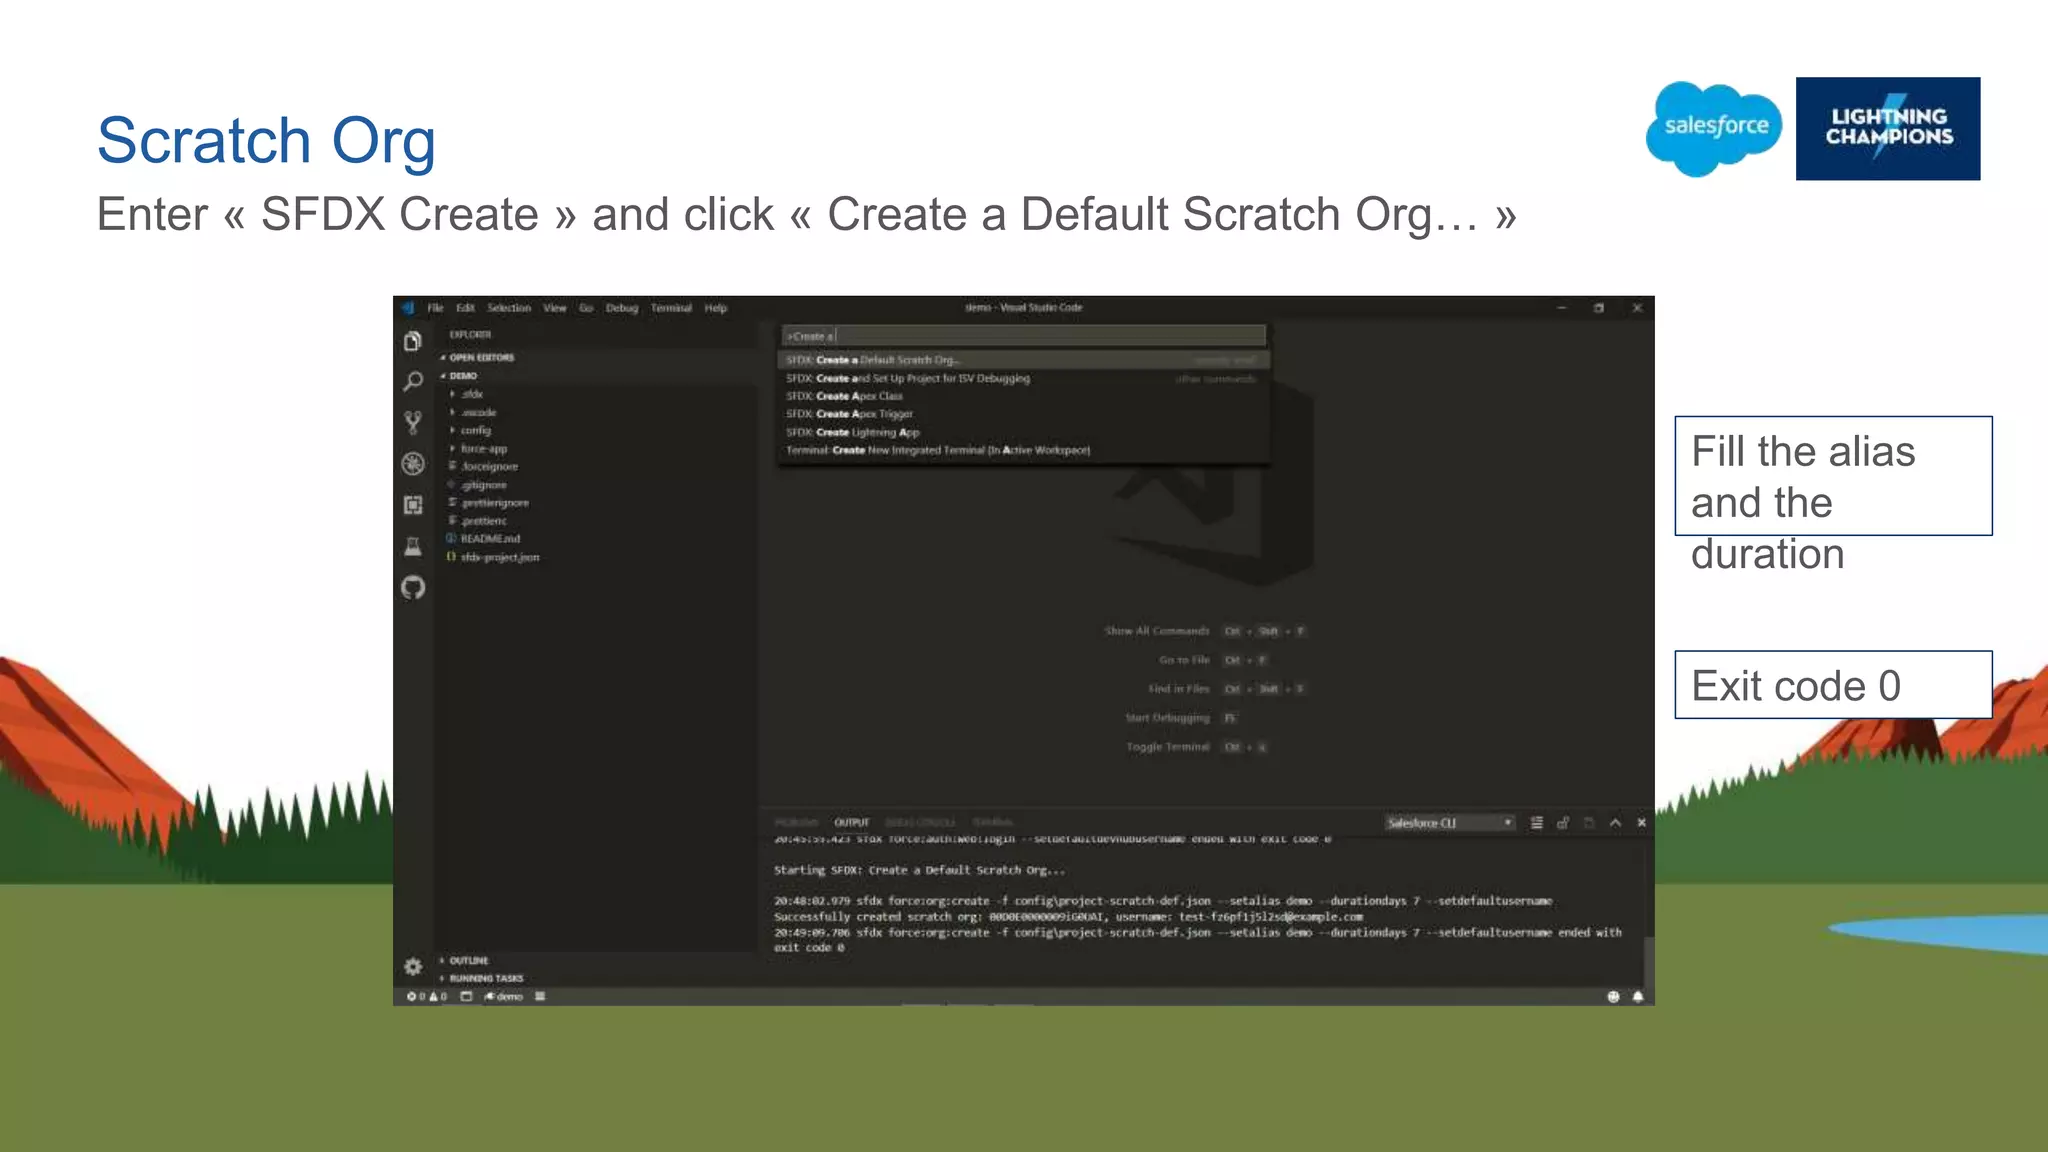Click the output panel vertical scrollbar

pos(1649,960)
